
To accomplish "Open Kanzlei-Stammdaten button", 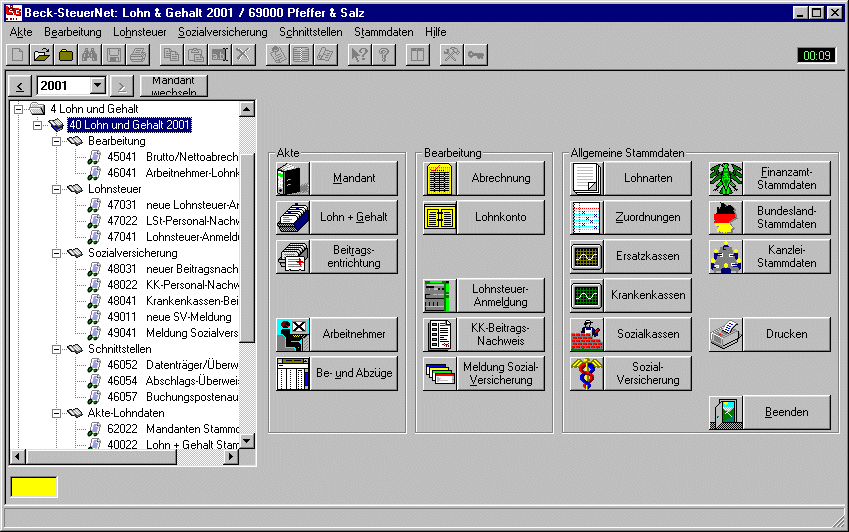I will (x=787, y=256).
